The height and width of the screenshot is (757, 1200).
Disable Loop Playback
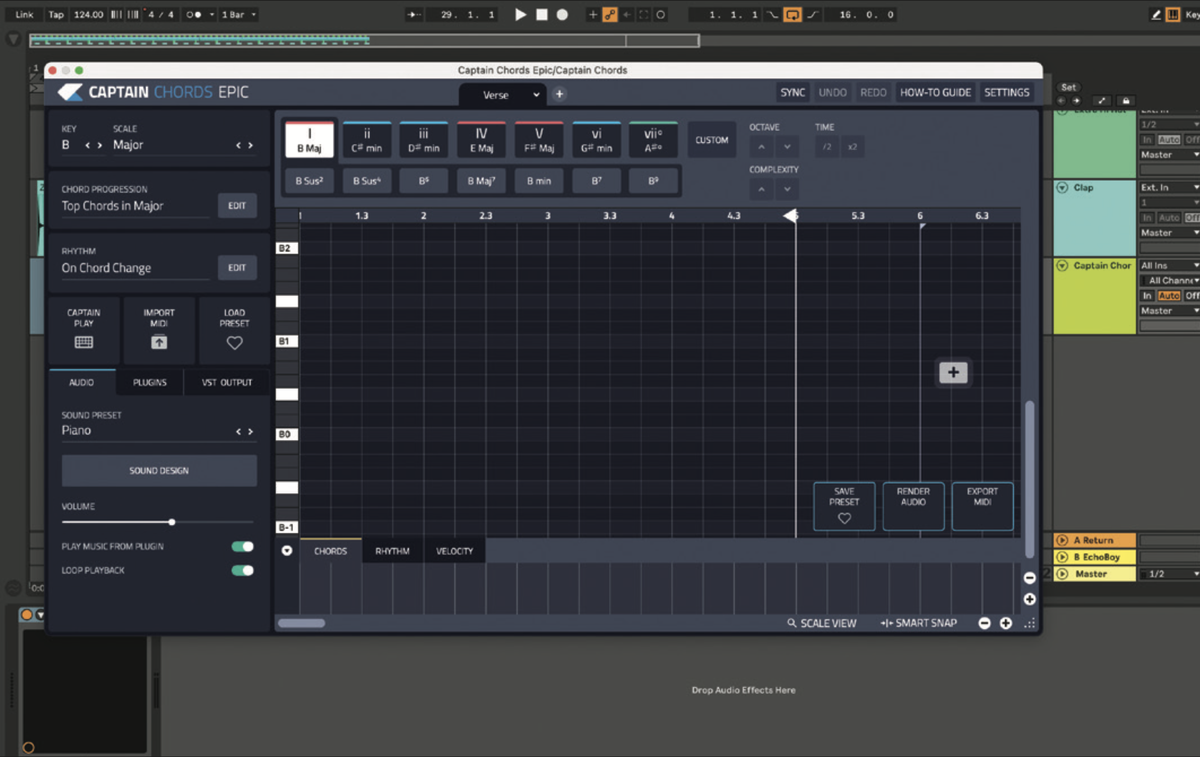click(240, 570)
